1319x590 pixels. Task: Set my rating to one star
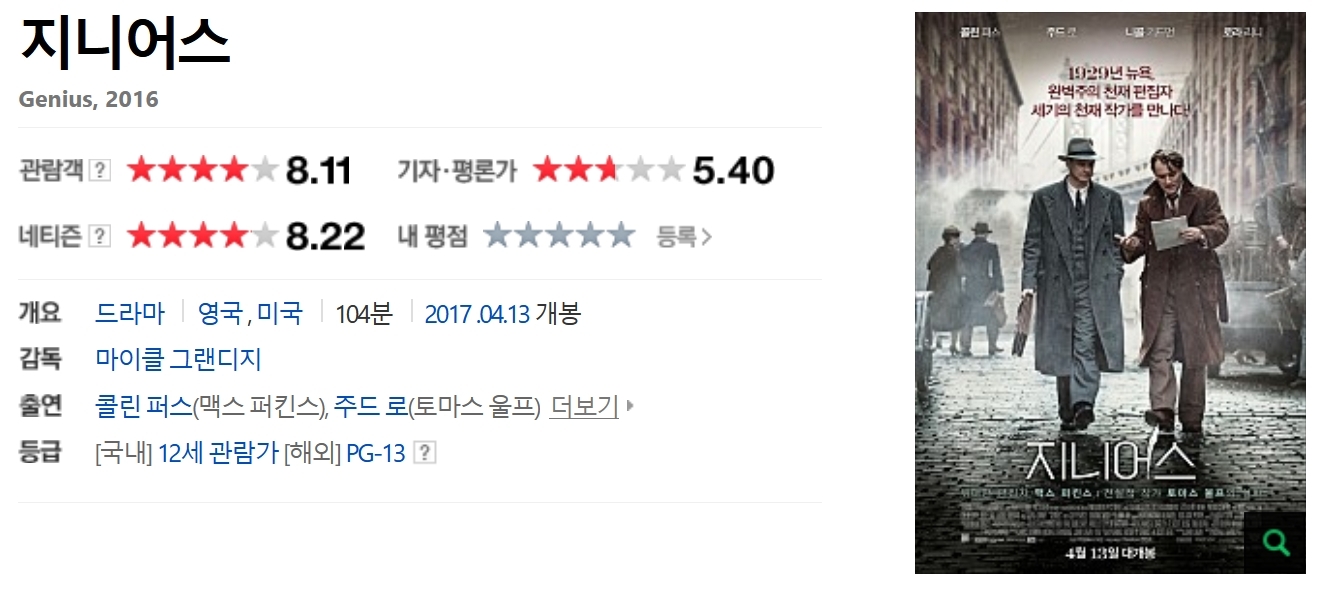coord(498,236)
